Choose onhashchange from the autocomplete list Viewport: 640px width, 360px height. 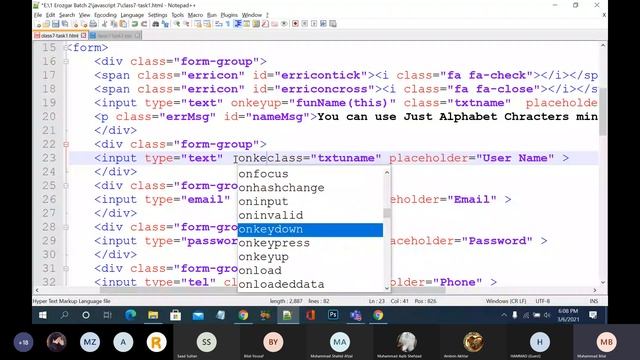(310, 188)
